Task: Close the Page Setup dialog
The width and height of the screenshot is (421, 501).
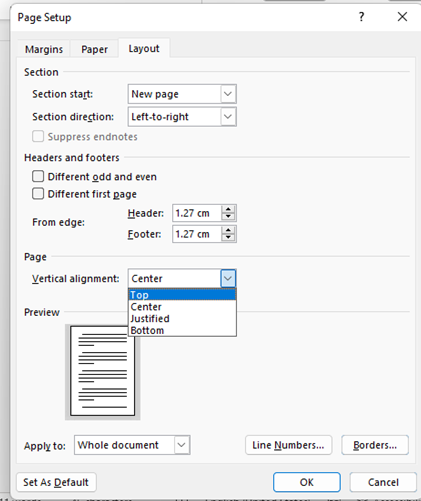Action: click(402, 17)
